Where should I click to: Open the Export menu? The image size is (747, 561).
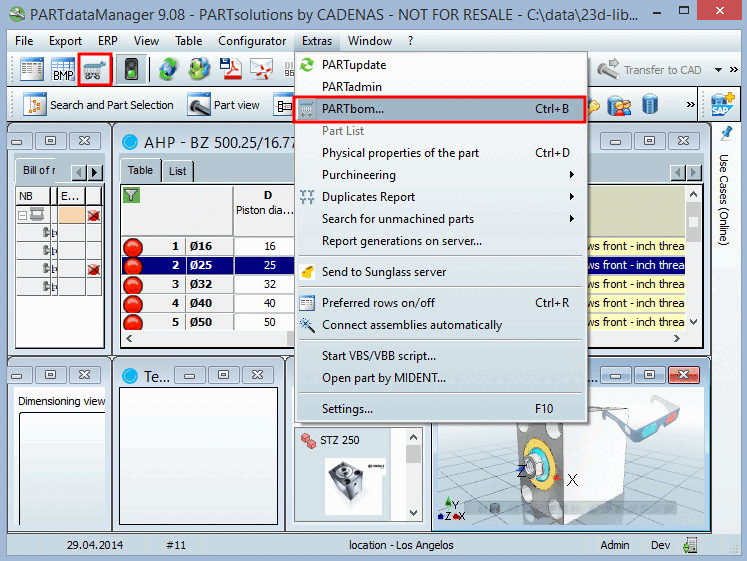(65, 41)
